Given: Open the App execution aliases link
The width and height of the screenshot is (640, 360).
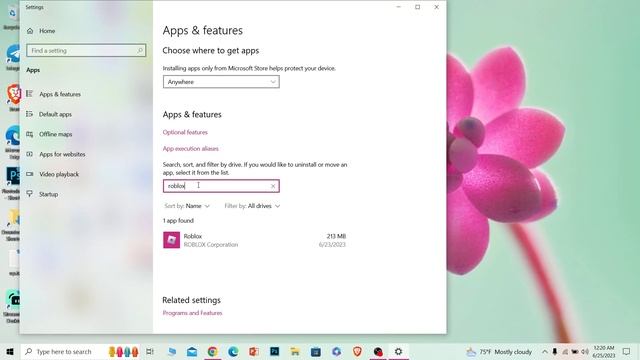Looking at the screenshot, I should tap(191, 149).
